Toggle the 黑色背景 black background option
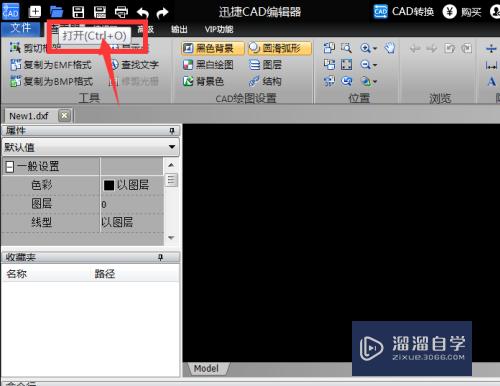The image size is (500, 386). coord(213,48)
